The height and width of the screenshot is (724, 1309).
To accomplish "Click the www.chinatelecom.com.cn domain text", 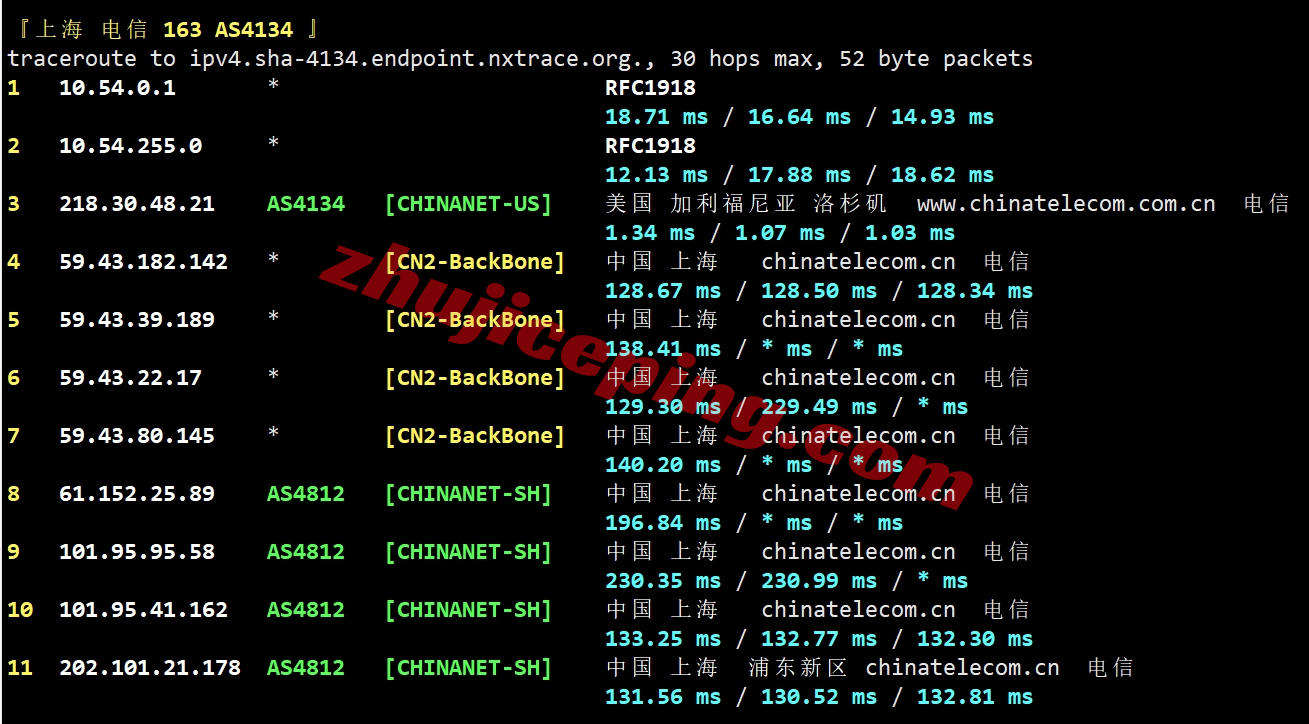I will coord(1066,204).
